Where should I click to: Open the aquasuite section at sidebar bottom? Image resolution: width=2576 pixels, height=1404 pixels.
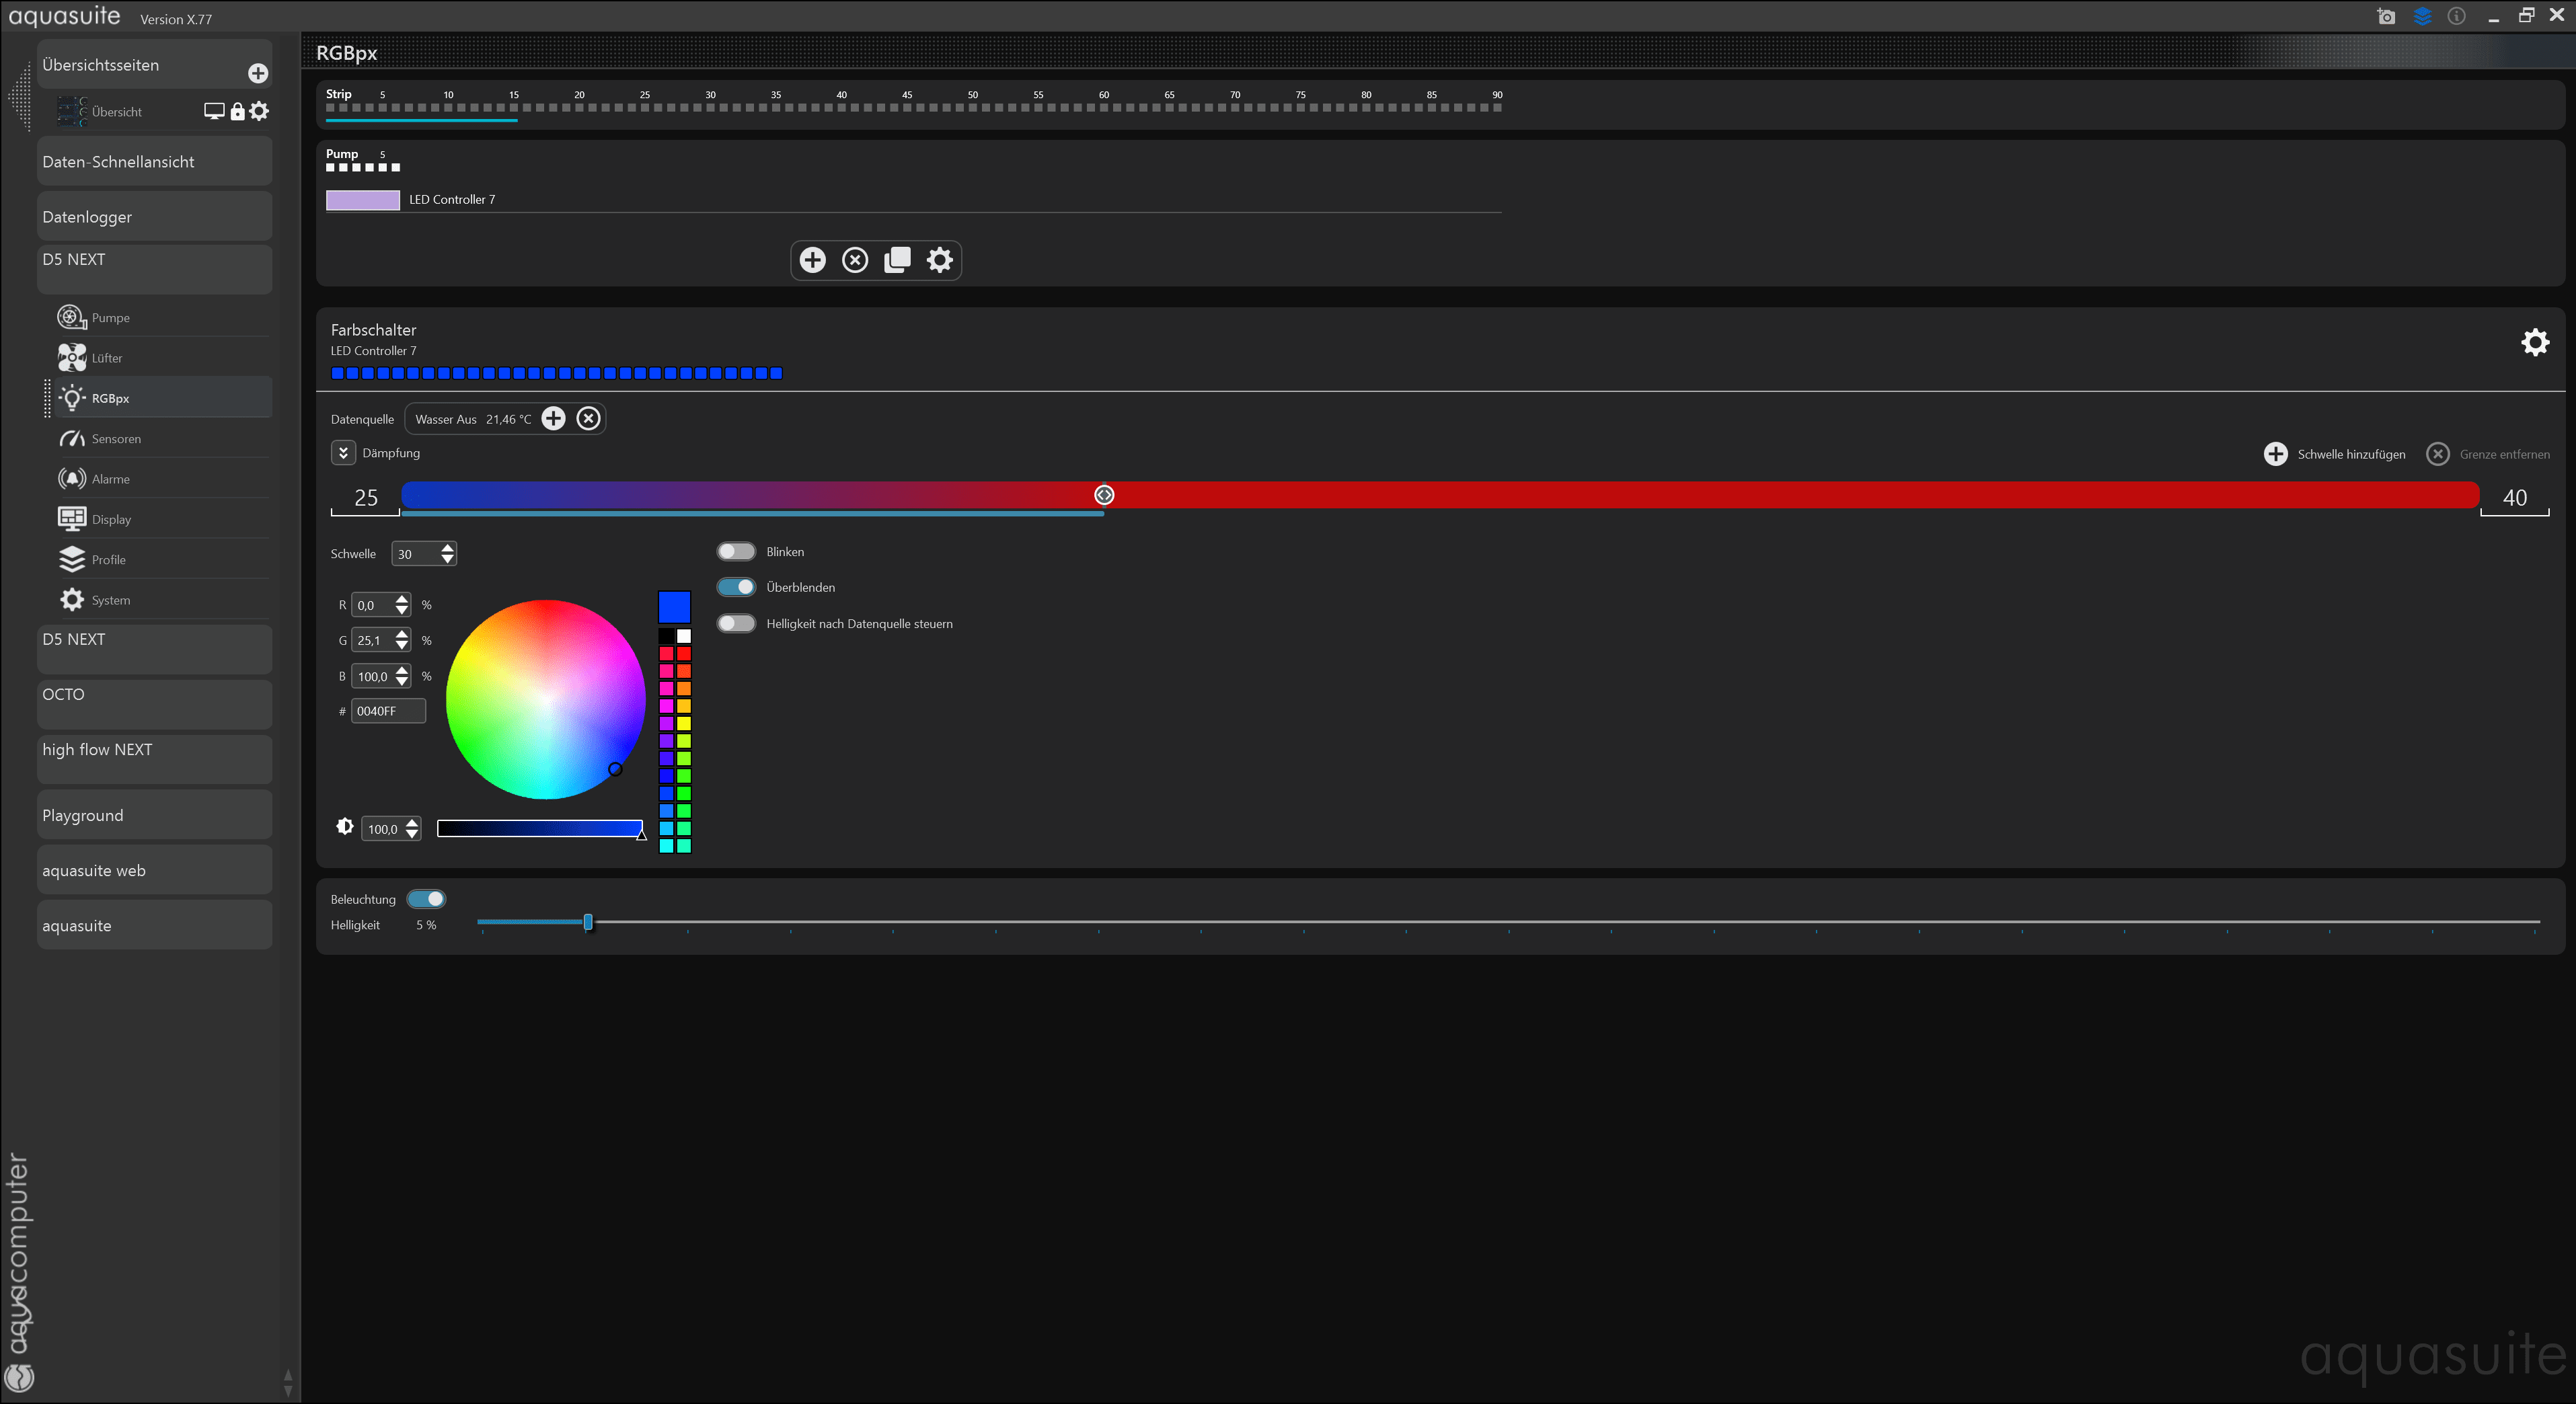click(x=154, y=924)
